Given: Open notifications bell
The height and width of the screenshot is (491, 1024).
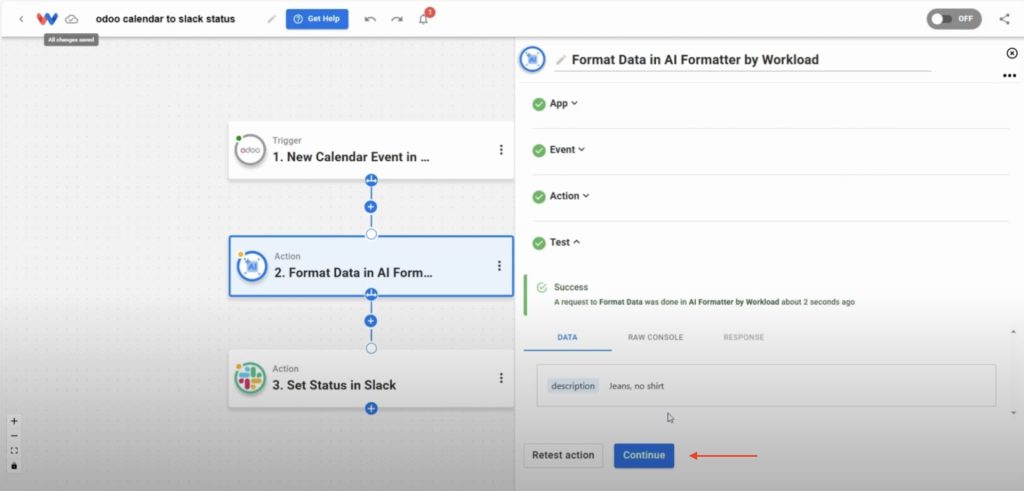Looking at the screenshot, I should [x=423, y=19].
